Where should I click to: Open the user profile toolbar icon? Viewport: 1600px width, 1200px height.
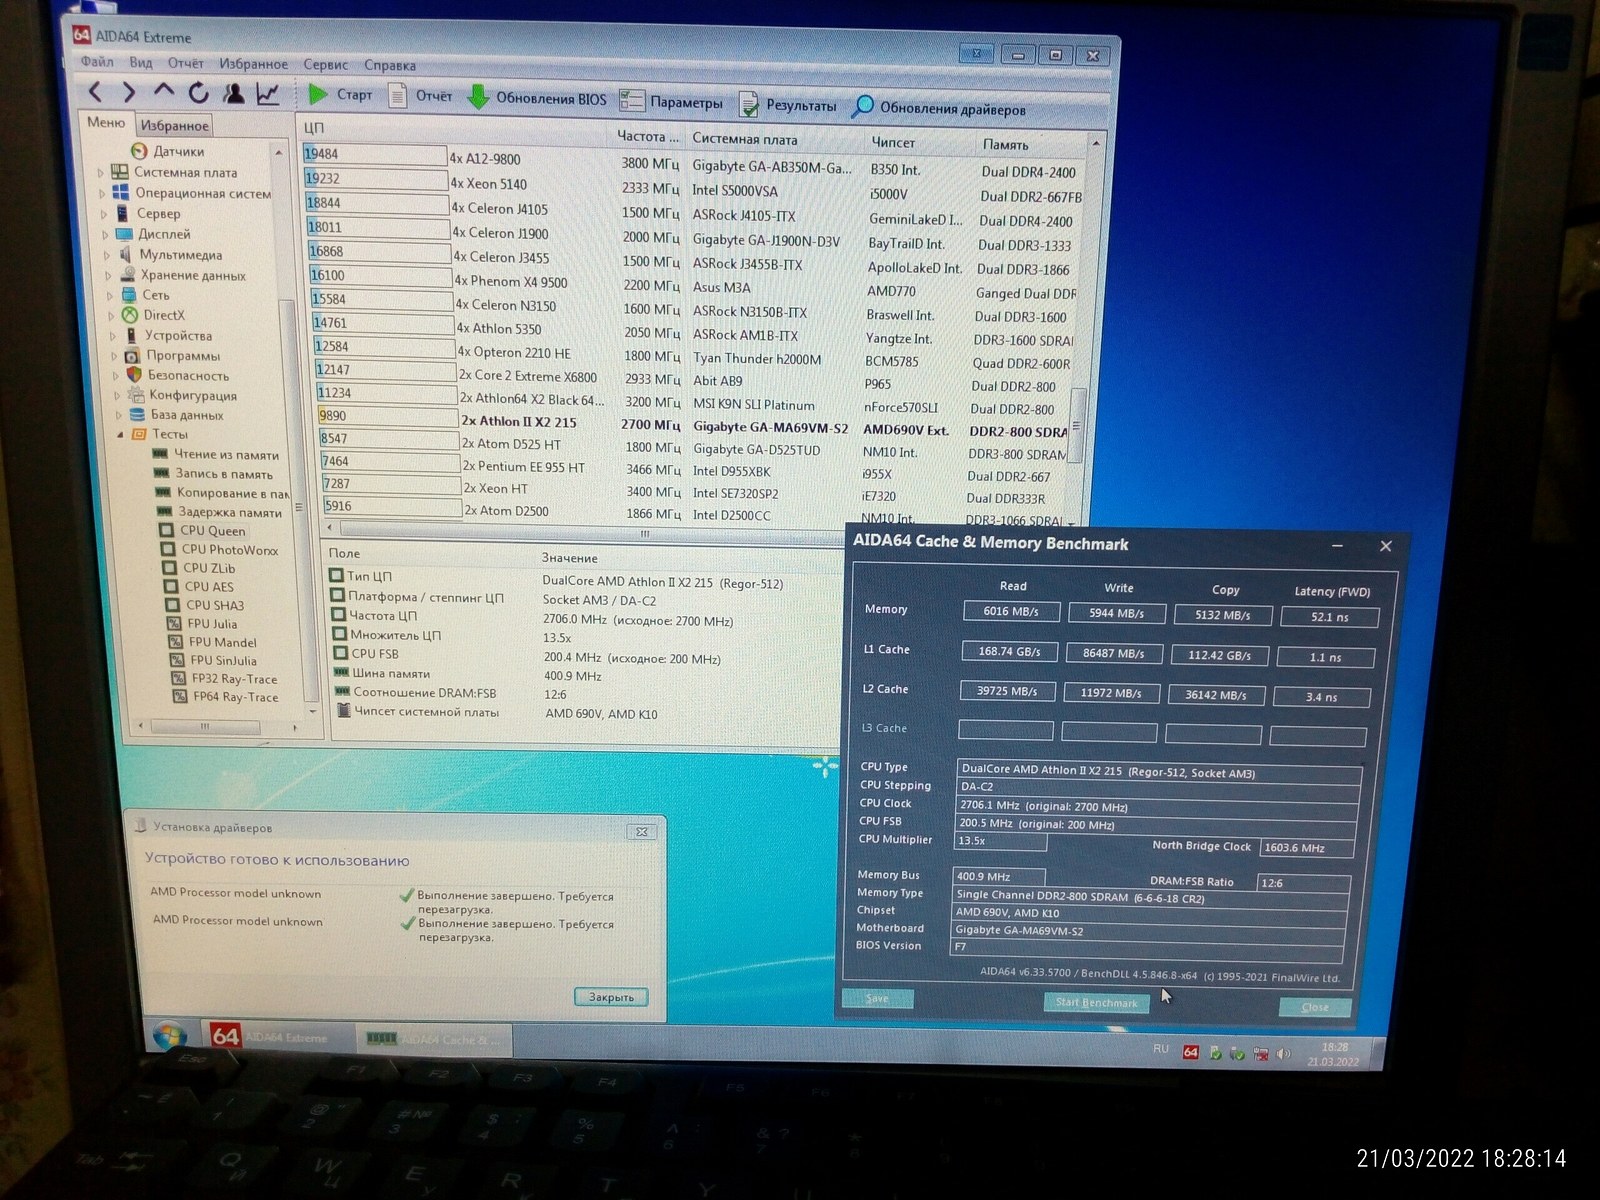tap(233, 93)
